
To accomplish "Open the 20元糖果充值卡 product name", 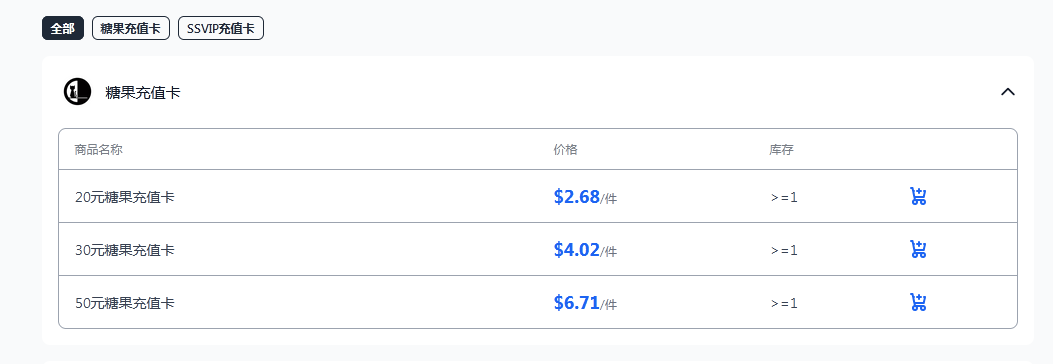I will click(x=125, y=197).
